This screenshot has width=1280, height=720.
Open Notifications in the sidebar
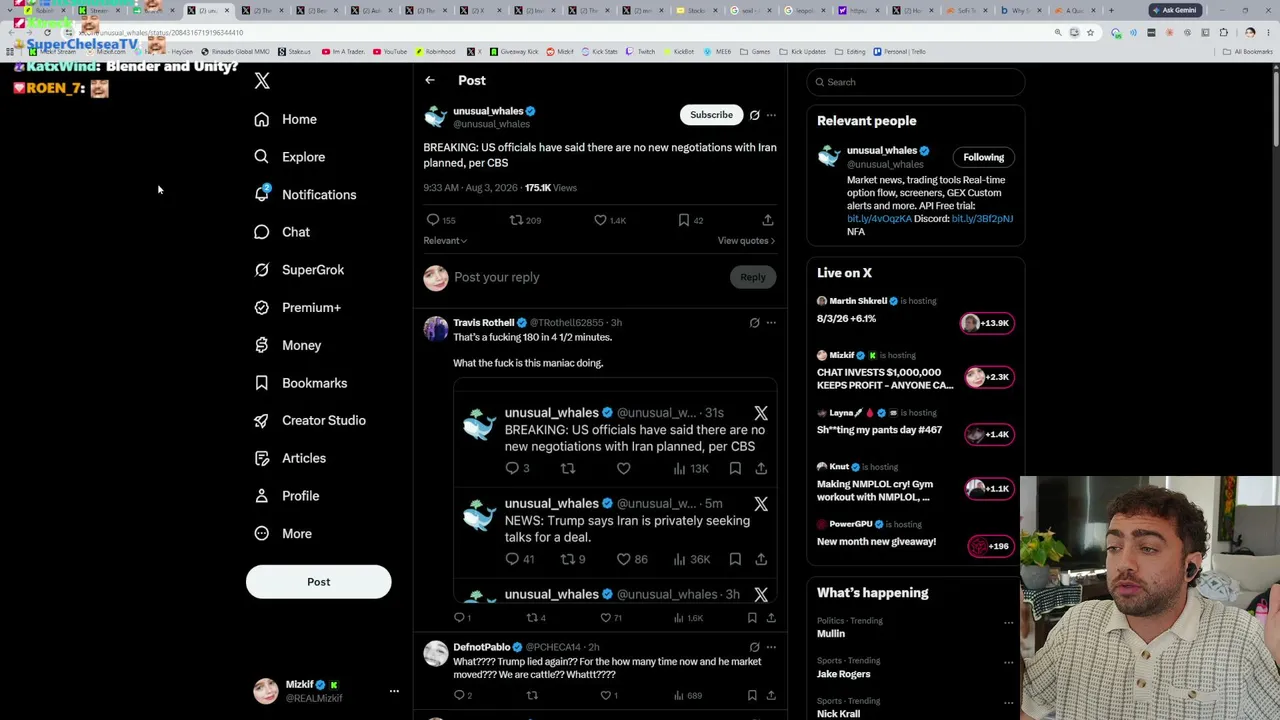tap(305, 195)
